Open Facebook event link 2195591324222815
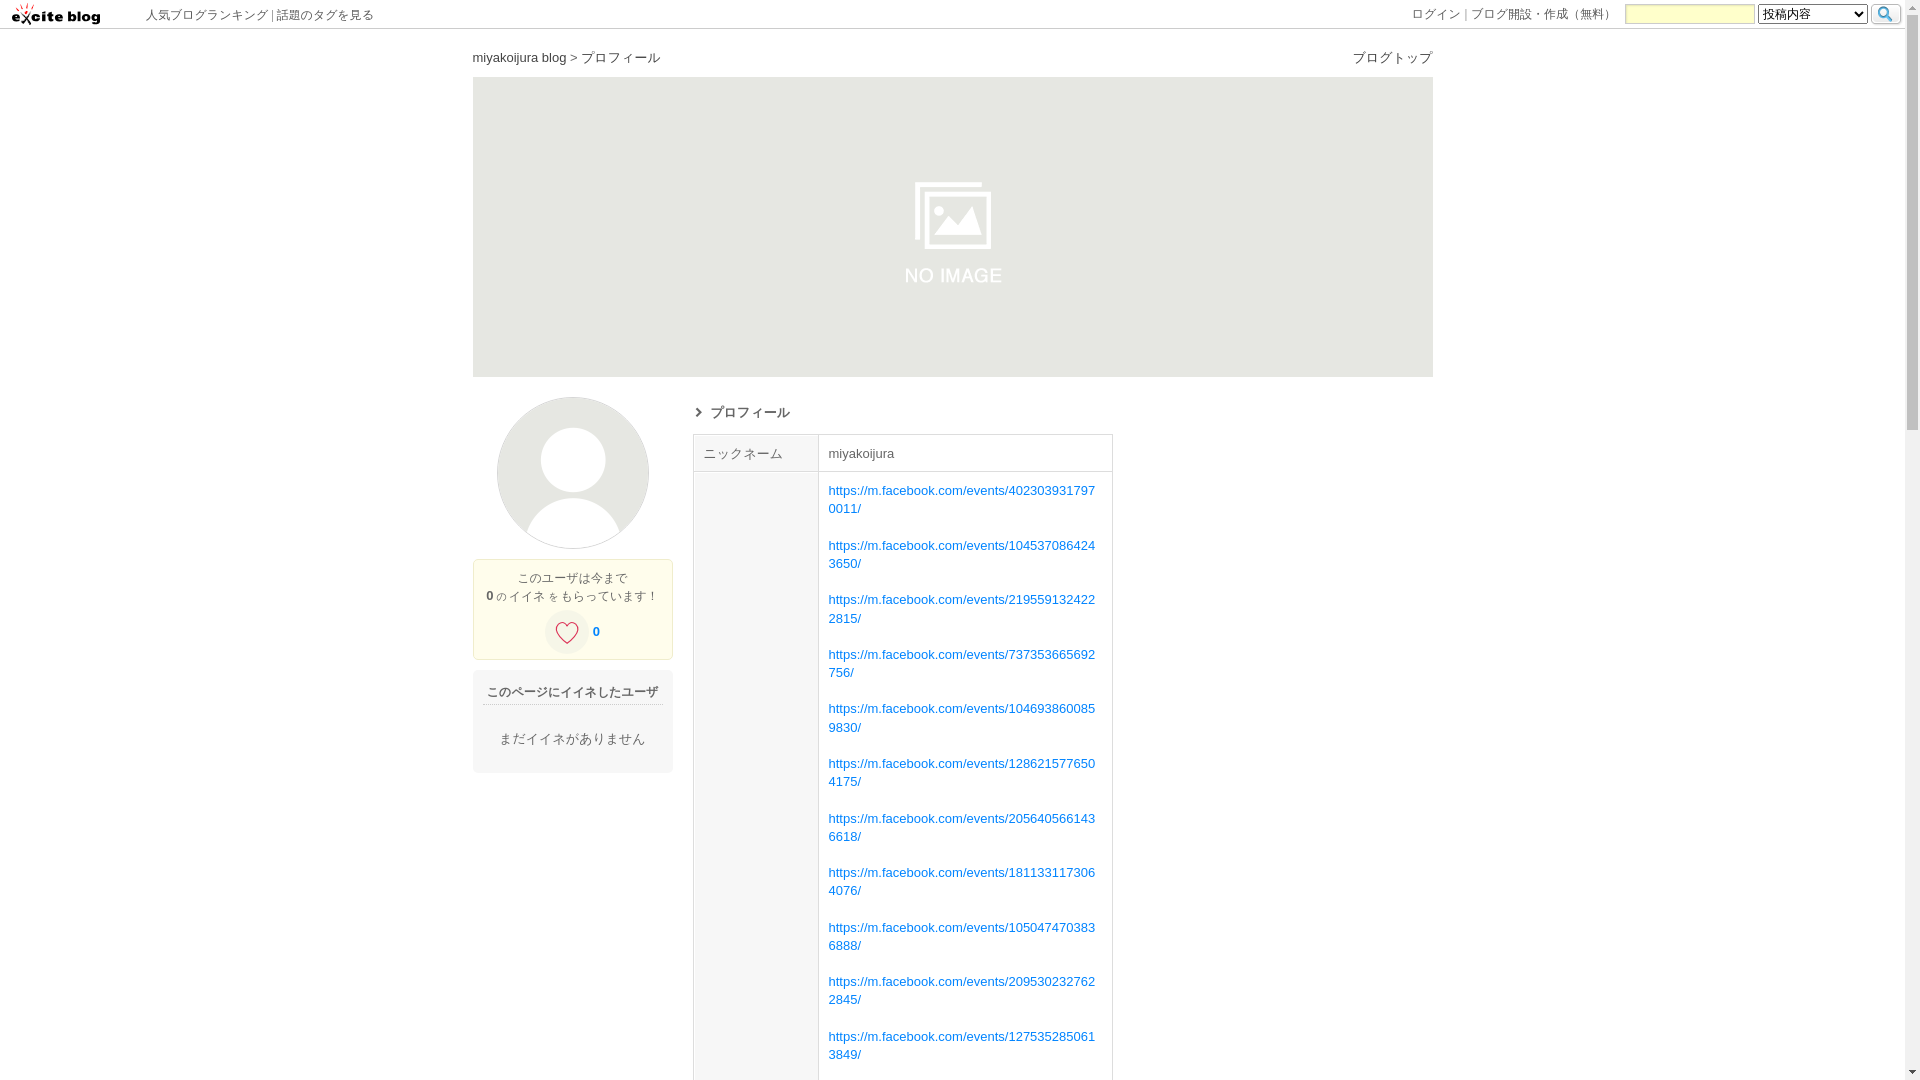 [x=961, y=609]
